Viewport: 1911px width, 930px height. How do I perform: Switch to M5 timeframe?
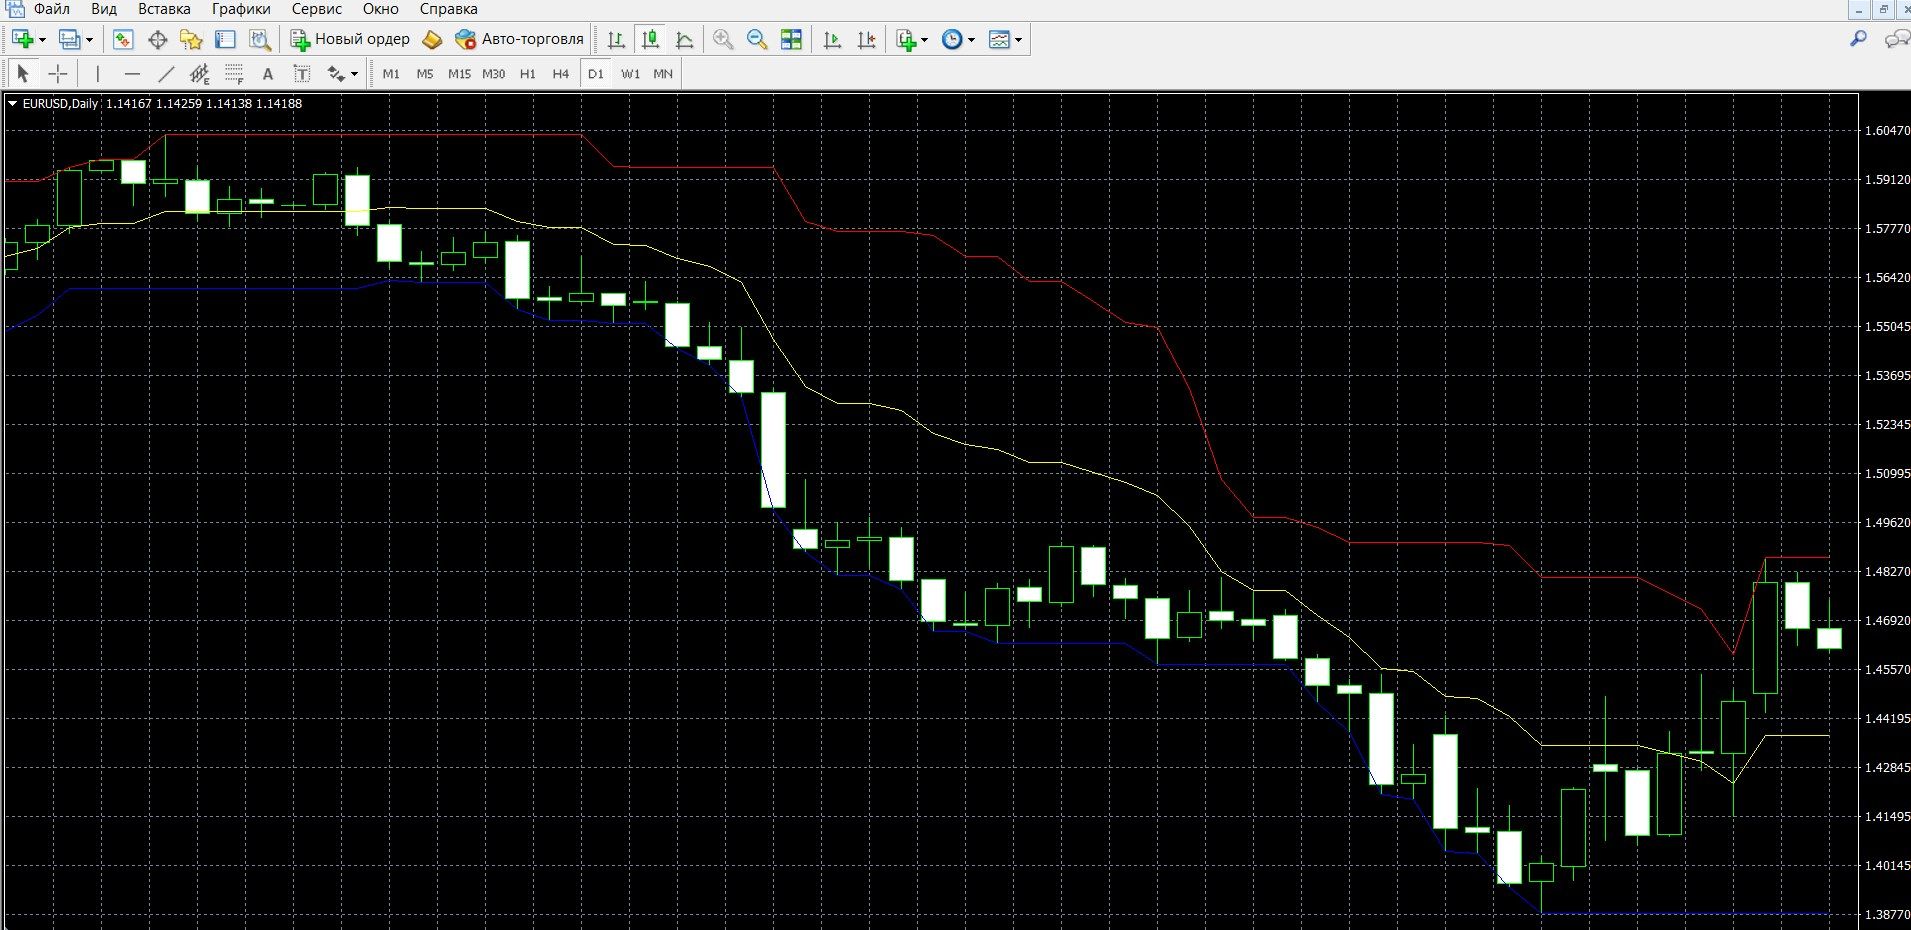(425, 74)
